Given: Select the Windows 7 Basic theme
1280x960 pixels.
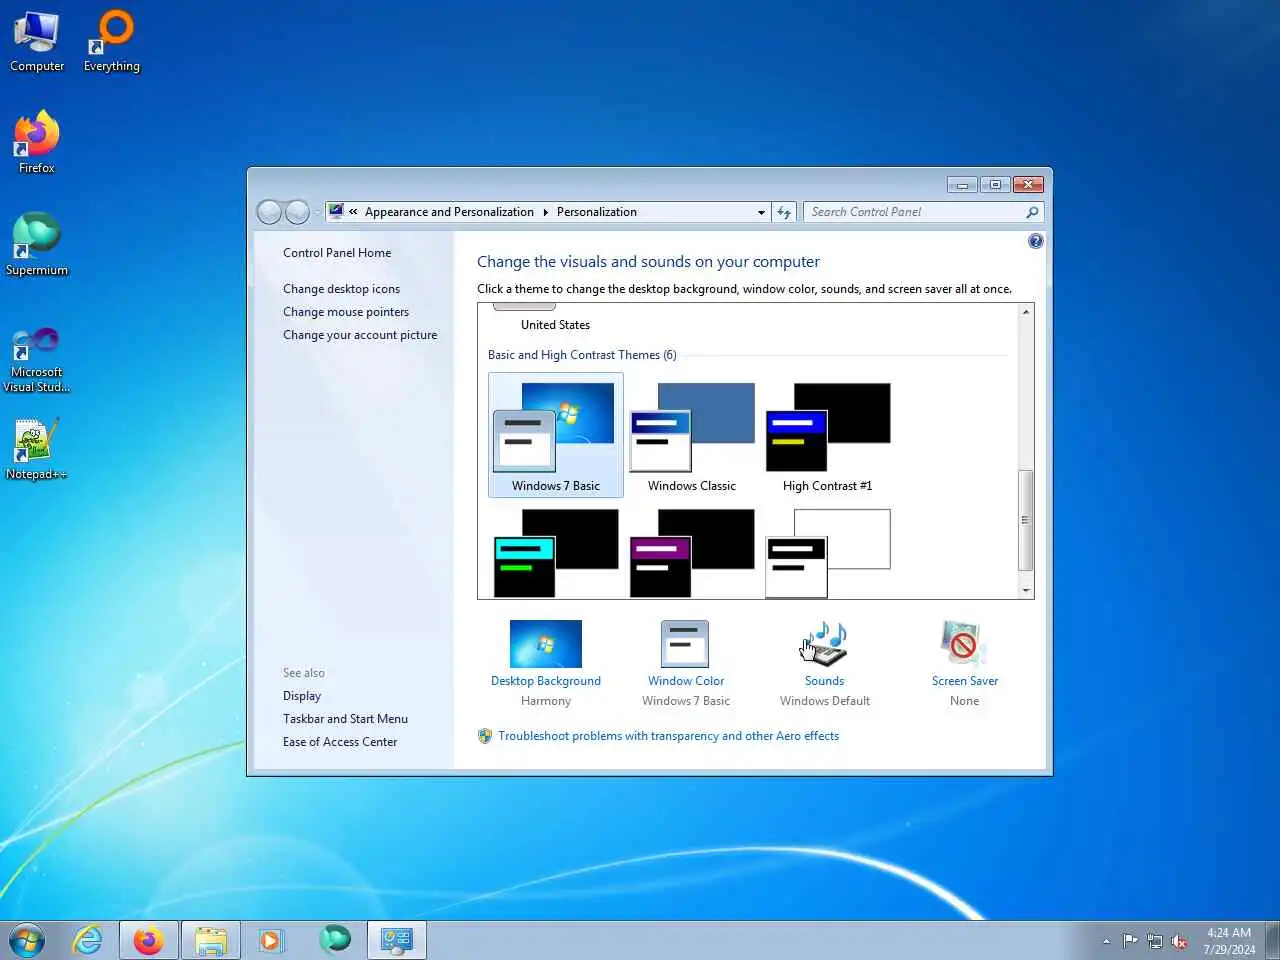Looking at the screenshot, I should coord(556,435).
